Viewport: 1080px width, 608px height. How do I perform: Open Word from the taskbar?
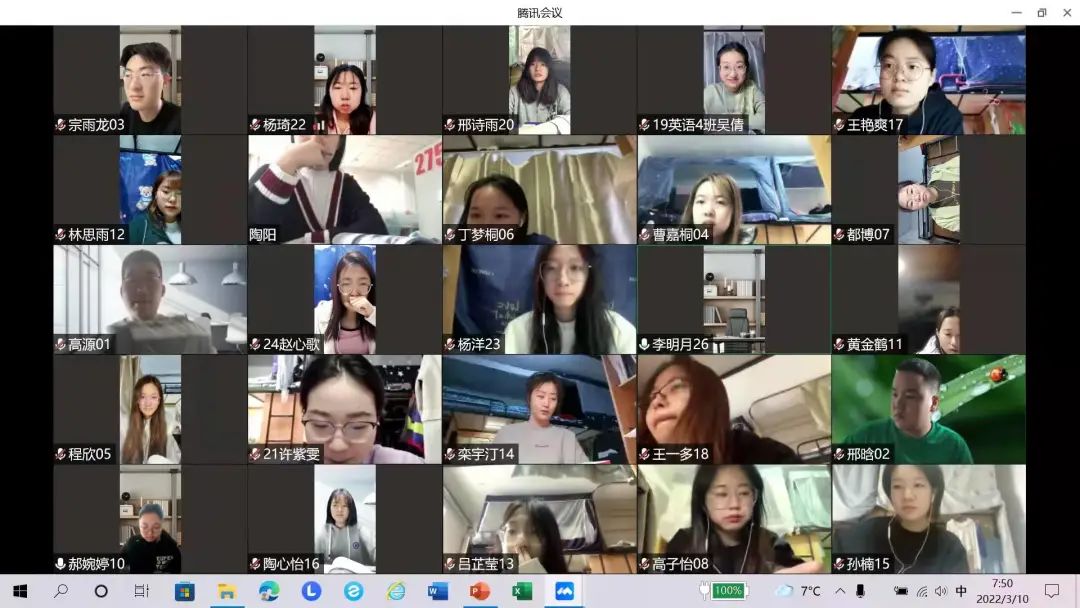click(x=438, y=591)
